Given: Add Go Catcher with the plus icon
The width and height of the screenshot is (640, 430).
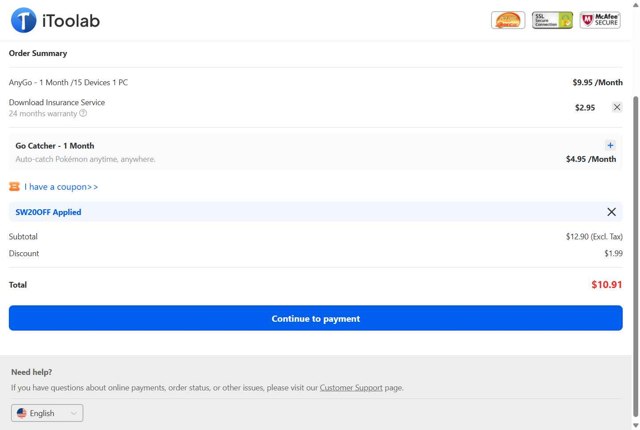Looking at the screenshot, I should 610,145.
